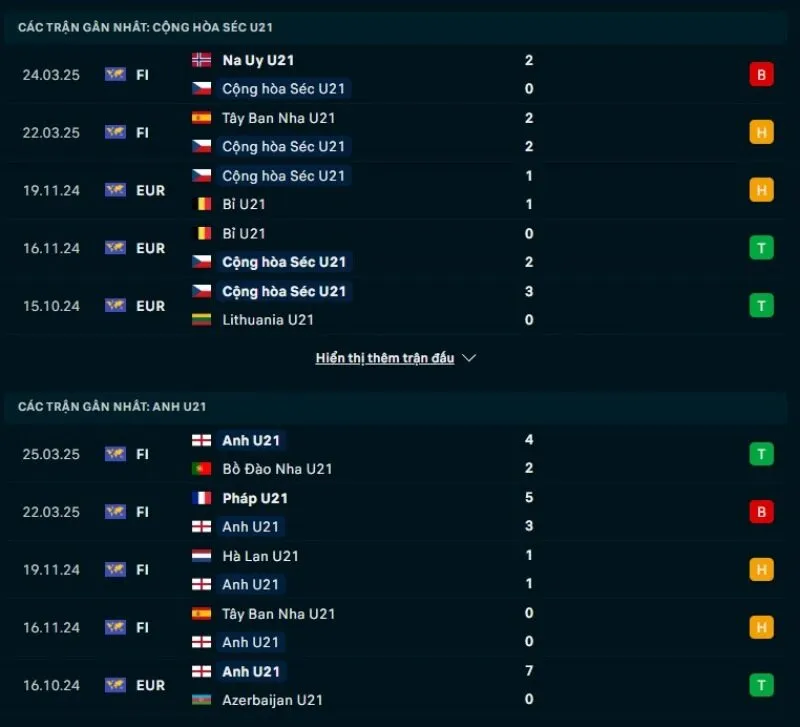Open the Lithuania U21 team link
Screen dimensions: 800x727
point(268,320)
